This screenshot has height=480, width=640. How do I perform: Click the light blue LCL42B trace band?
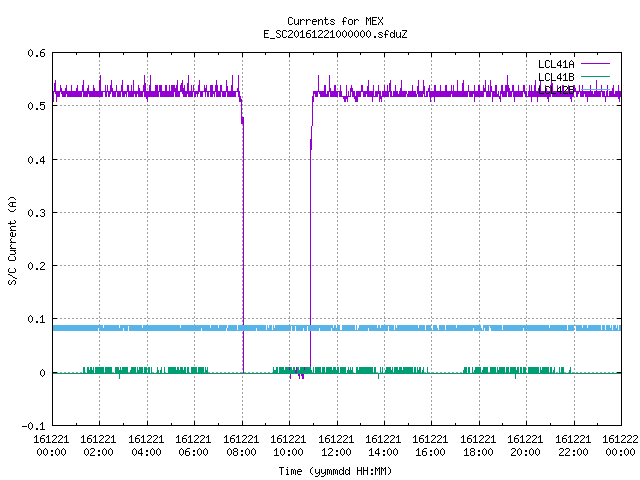tap(337, 328)
